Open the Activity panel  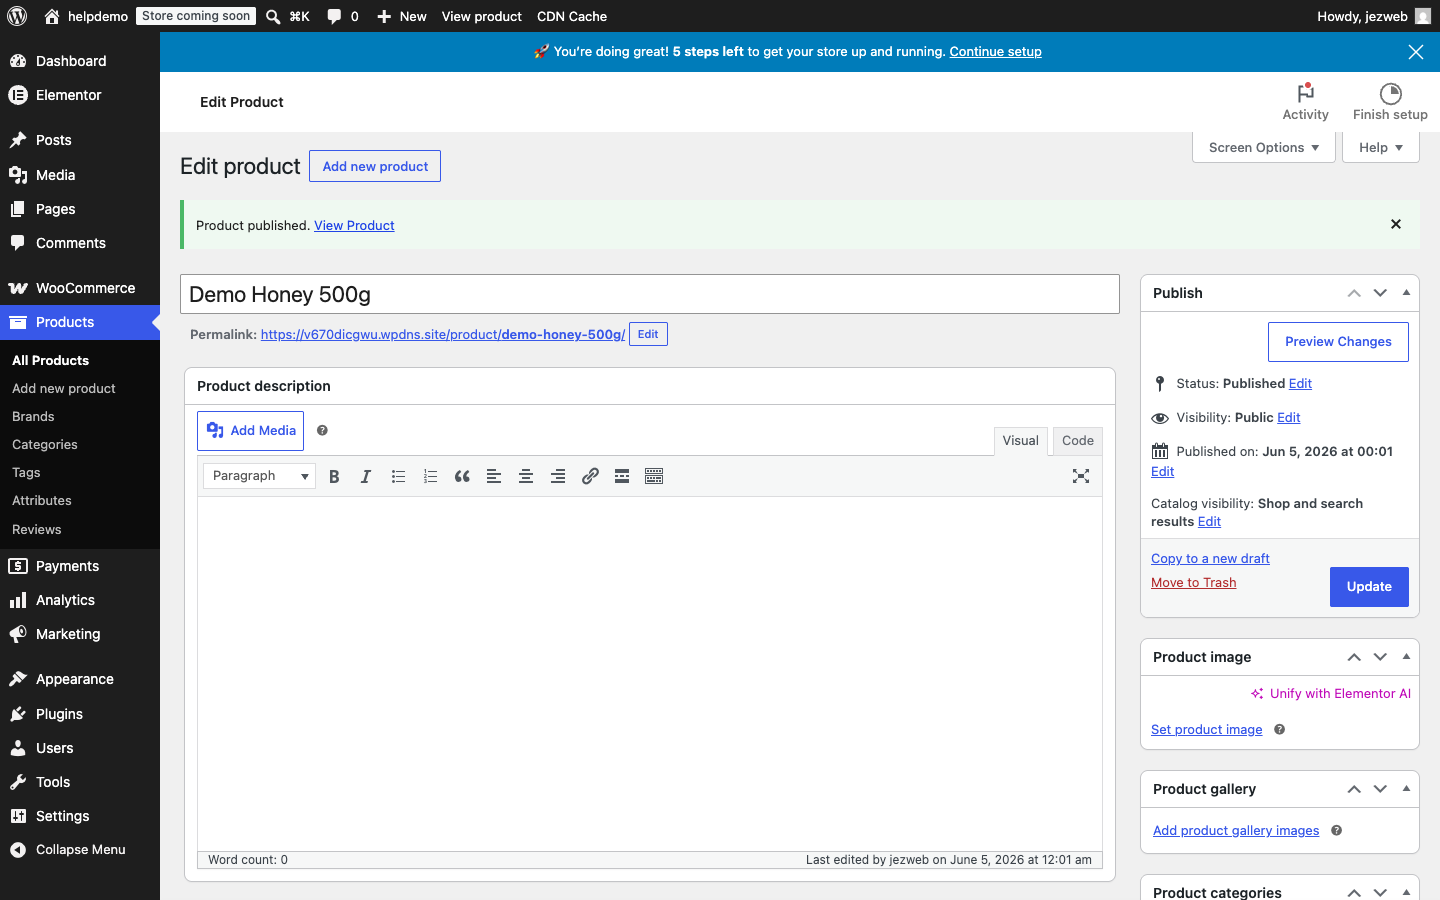tap(1306, 102)
